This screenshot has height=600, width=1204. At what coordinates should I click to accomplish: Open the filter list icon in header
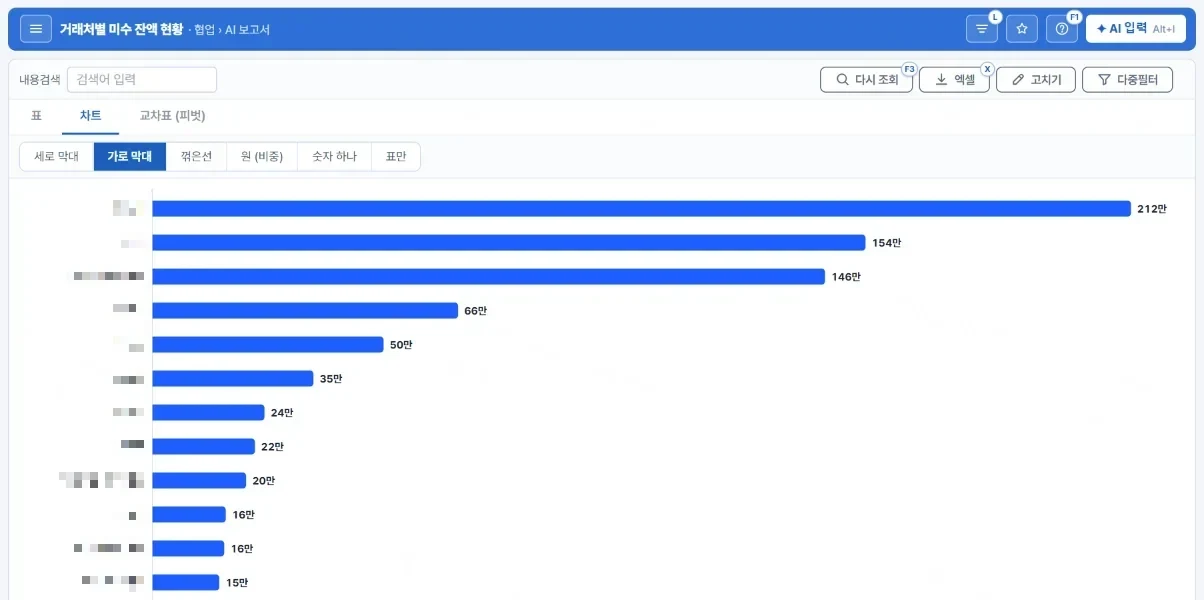pyautogui.click(x=982, y=29)
